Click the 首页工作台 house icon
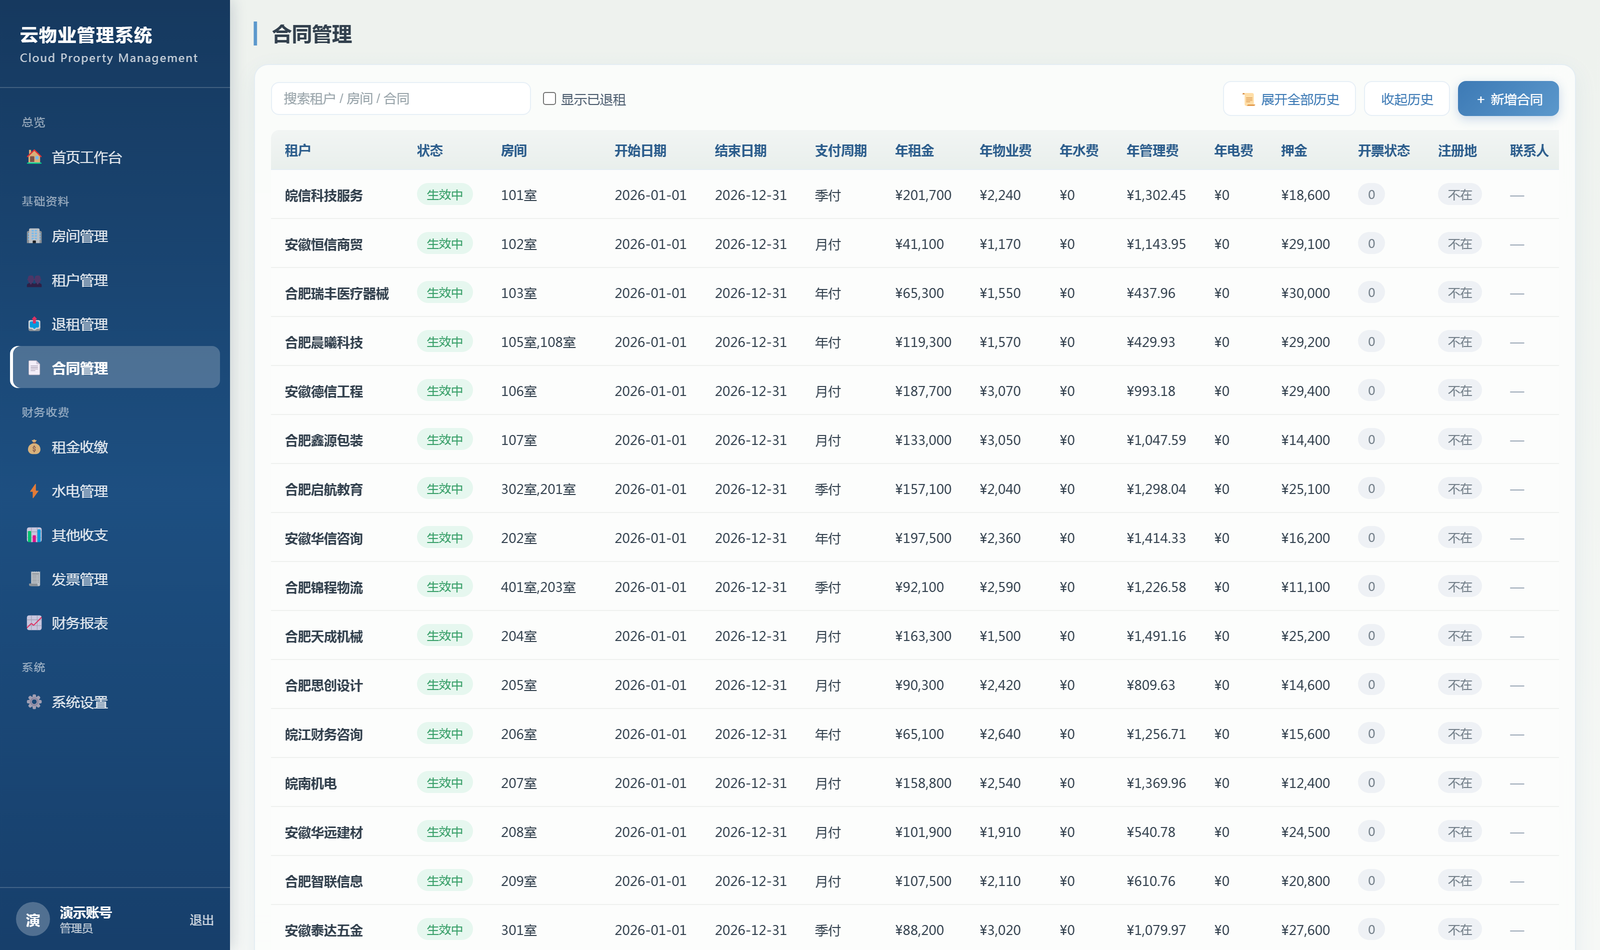Viewport: 1600px width, 950px height. [x=34, y=157]
